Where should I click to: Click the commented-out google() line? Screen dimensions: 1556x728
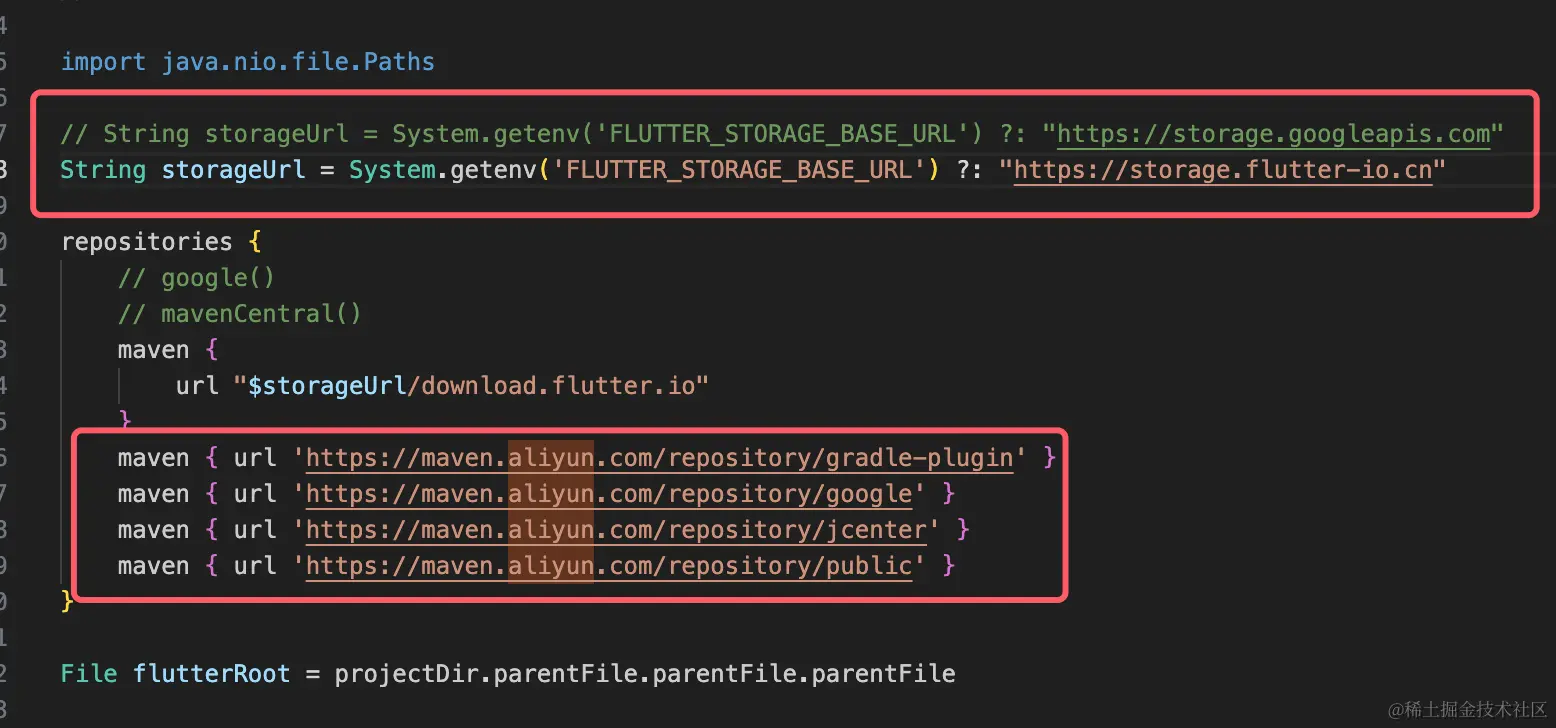pos(196,278)
